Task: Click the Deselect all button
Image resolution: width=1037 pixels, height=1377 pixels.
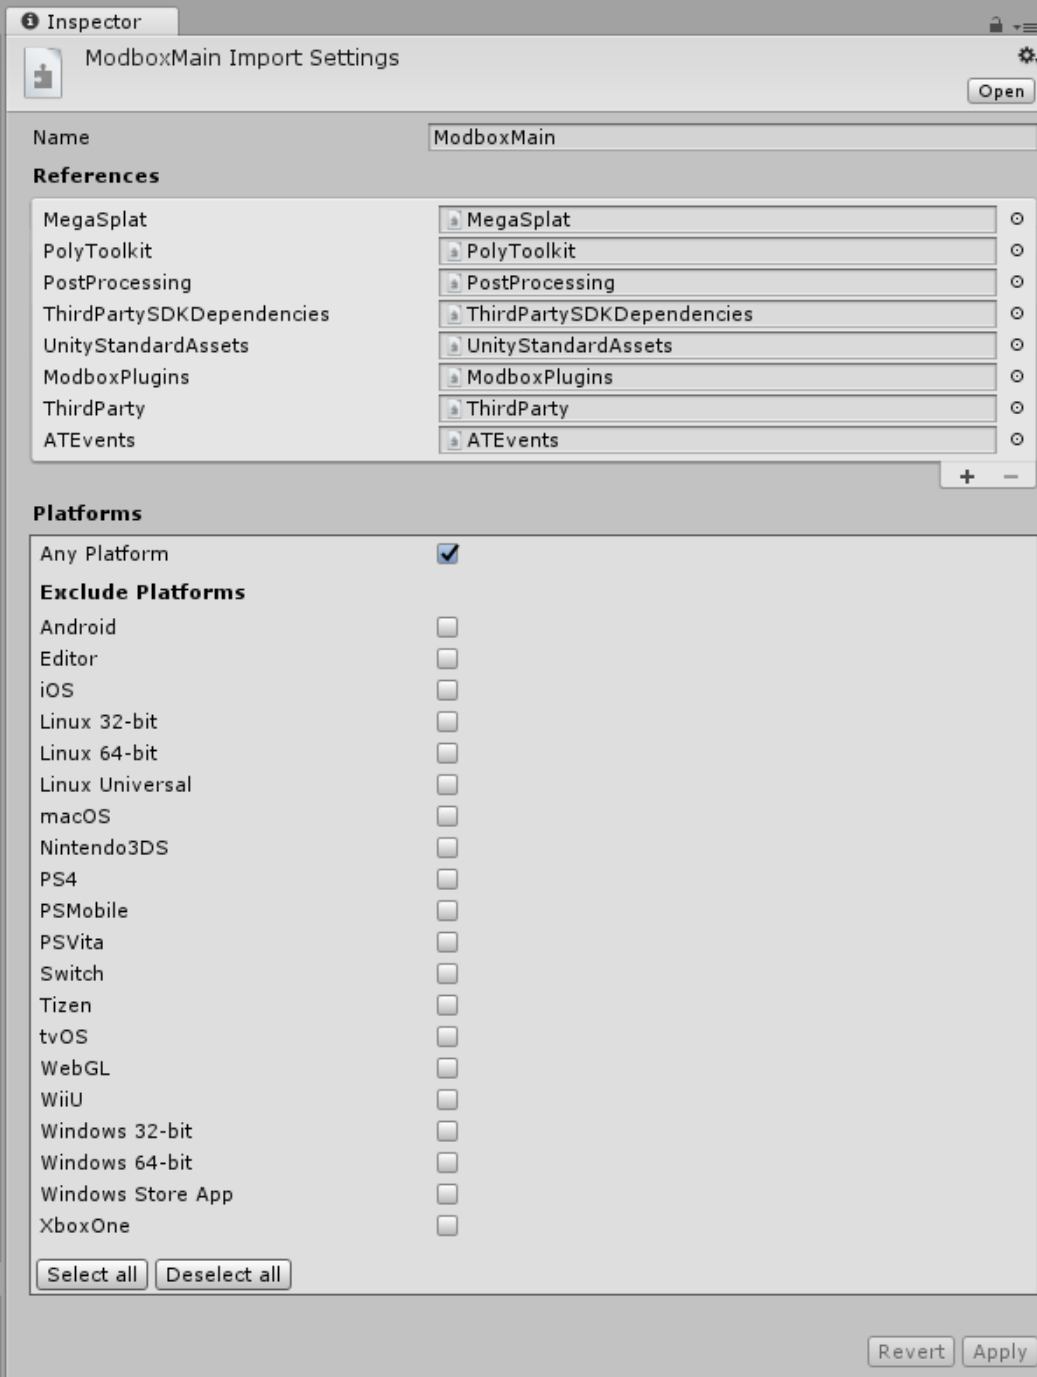Action: point(223,1275)
